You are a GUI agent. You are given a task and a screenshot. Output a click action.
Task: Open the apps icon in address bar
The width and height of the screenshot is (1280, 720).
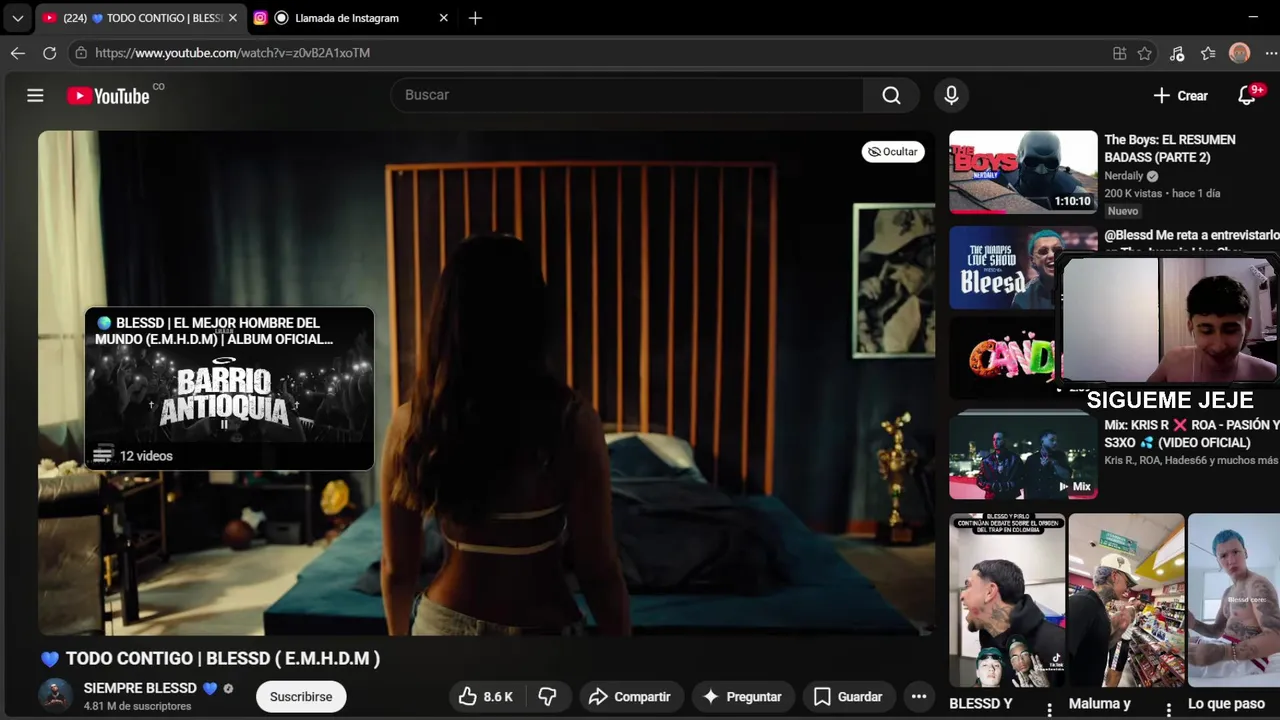click(x=1119, y=53)
